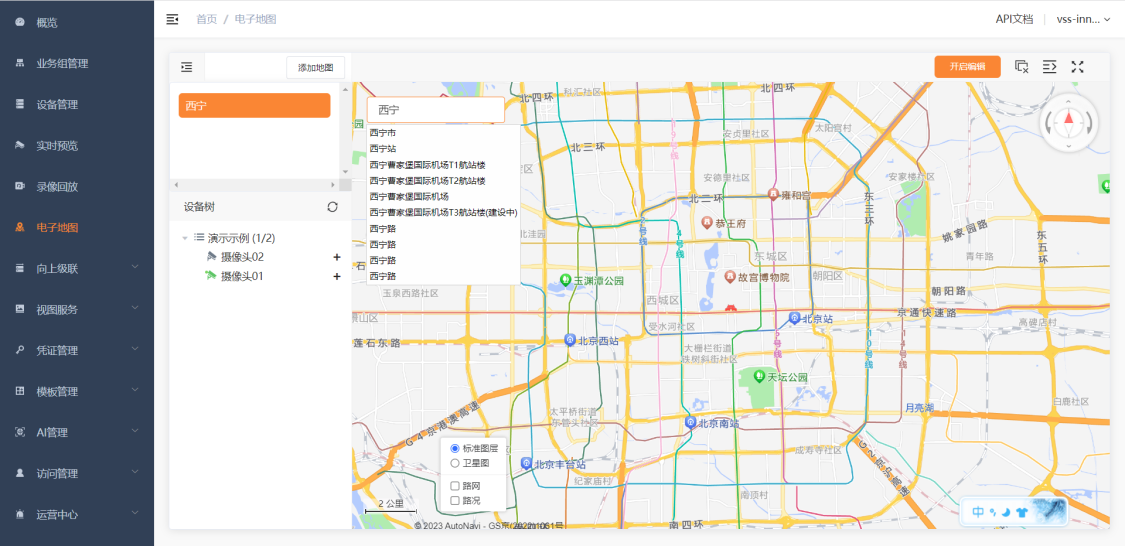This screenshot has height=546, width=1125.
Task: Click the 业务组管理 group icon
Action: 20,63
